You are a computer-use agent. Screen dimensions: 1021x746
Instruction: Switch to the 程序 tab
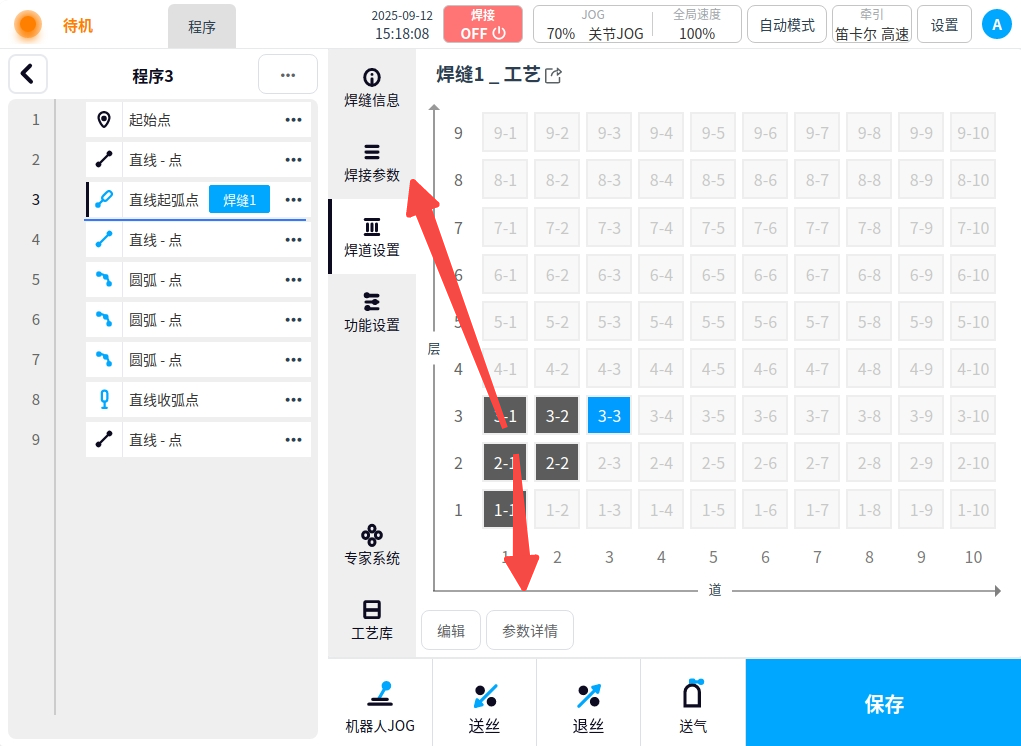[202, 27]
